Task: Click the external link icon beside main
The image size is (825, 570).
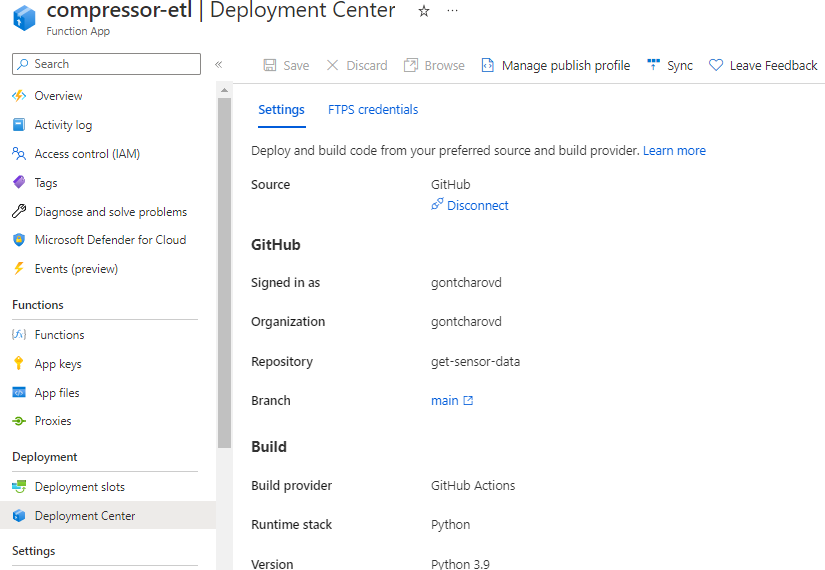Action: (x=468, y=401)
